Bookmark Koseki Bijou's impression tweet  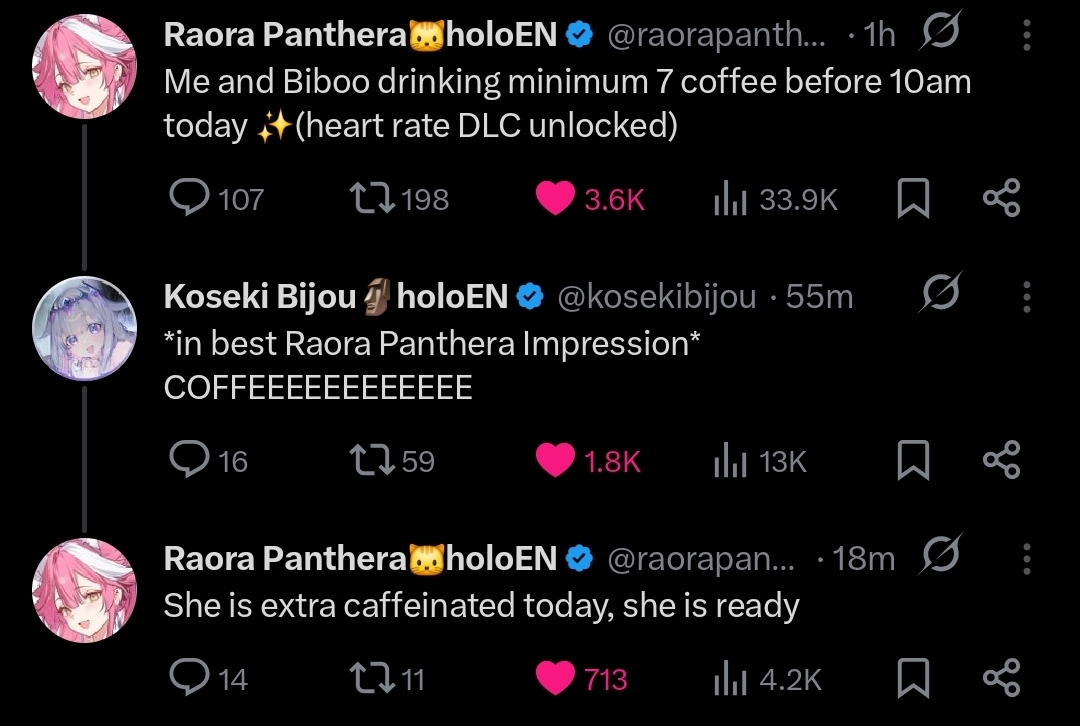[x=911, y=460]
